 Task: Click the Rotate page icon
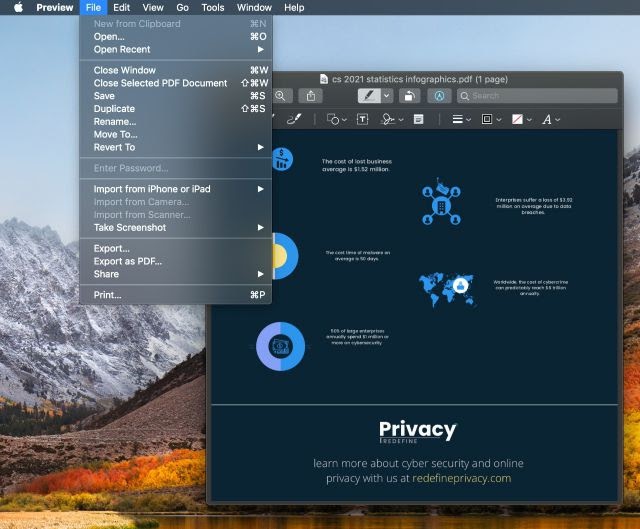408,96
